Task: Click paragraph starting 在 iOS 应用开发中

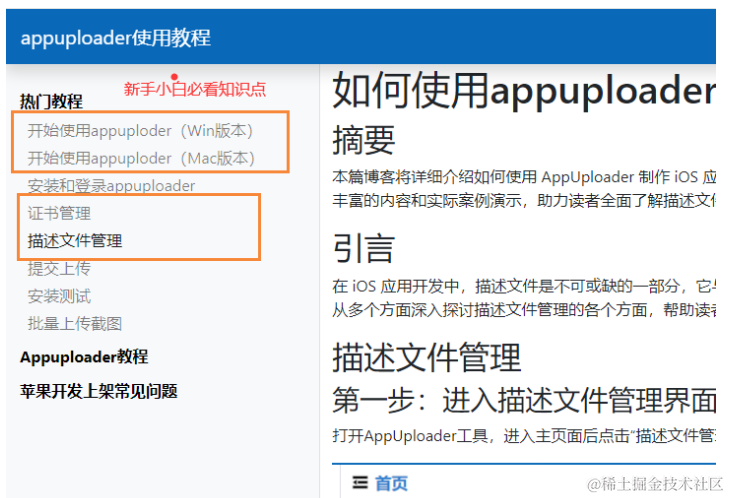Action: tap(524, 298)
